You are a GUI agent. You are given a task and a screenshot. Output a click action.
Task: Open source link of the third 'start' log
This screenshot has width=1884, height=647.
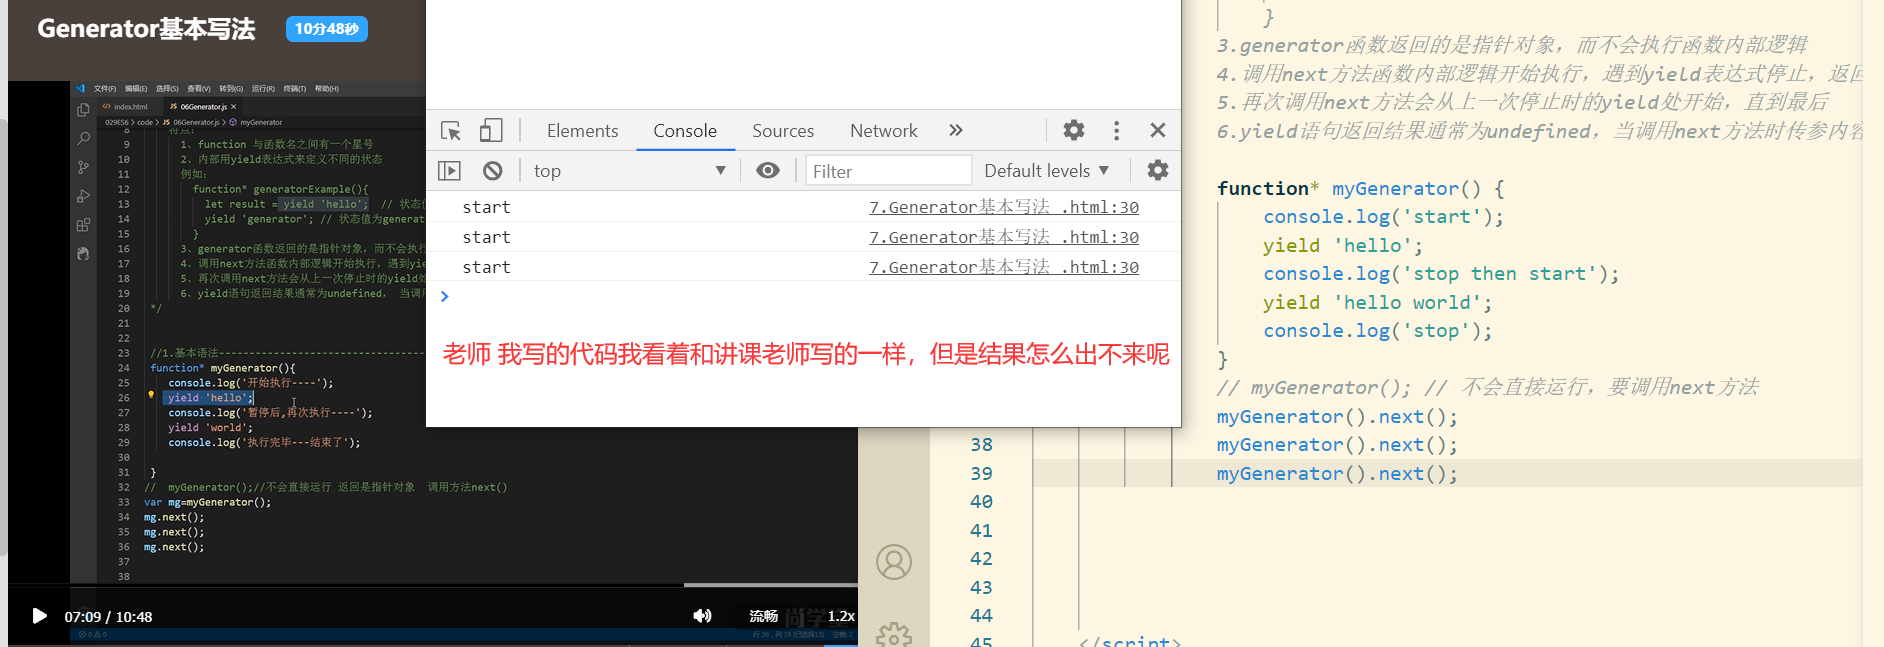tap(1003, 267)
